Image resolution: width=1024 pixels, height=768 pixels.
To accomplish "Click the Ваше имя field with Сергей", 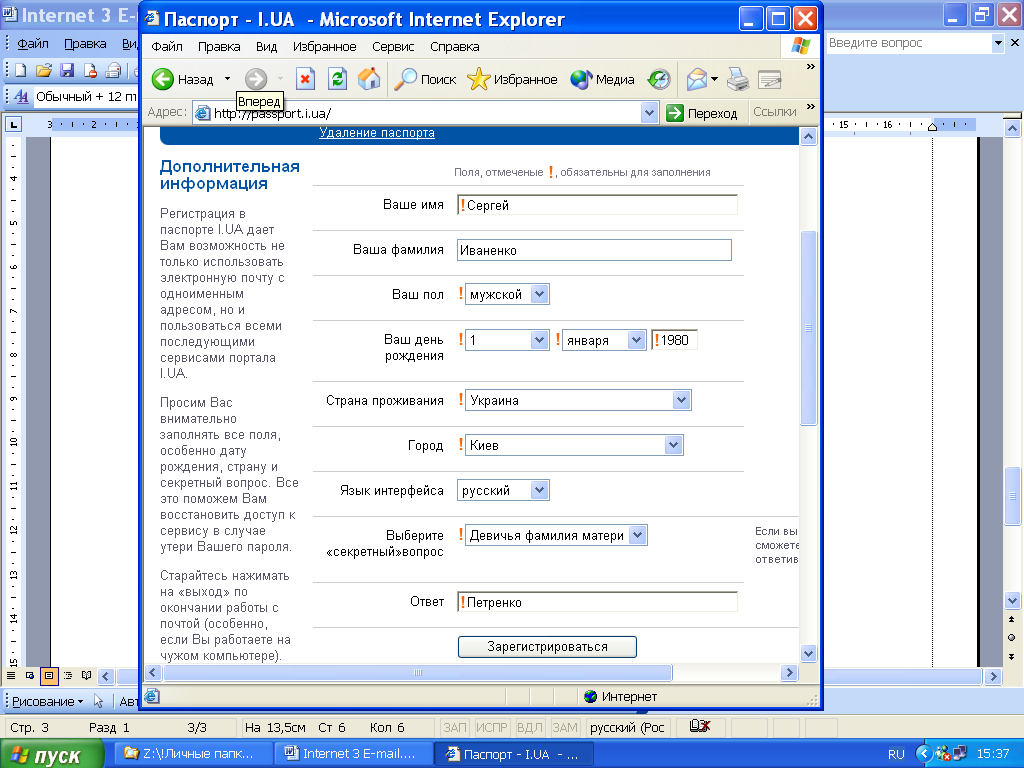I will (x=597, y=205).
